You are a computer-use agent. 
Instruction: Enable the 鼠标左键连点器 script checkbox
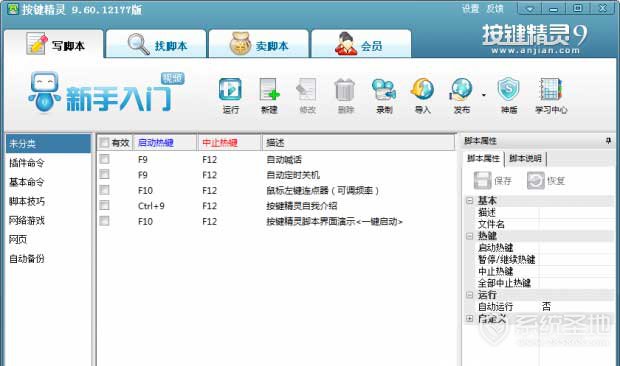(104, 190)
